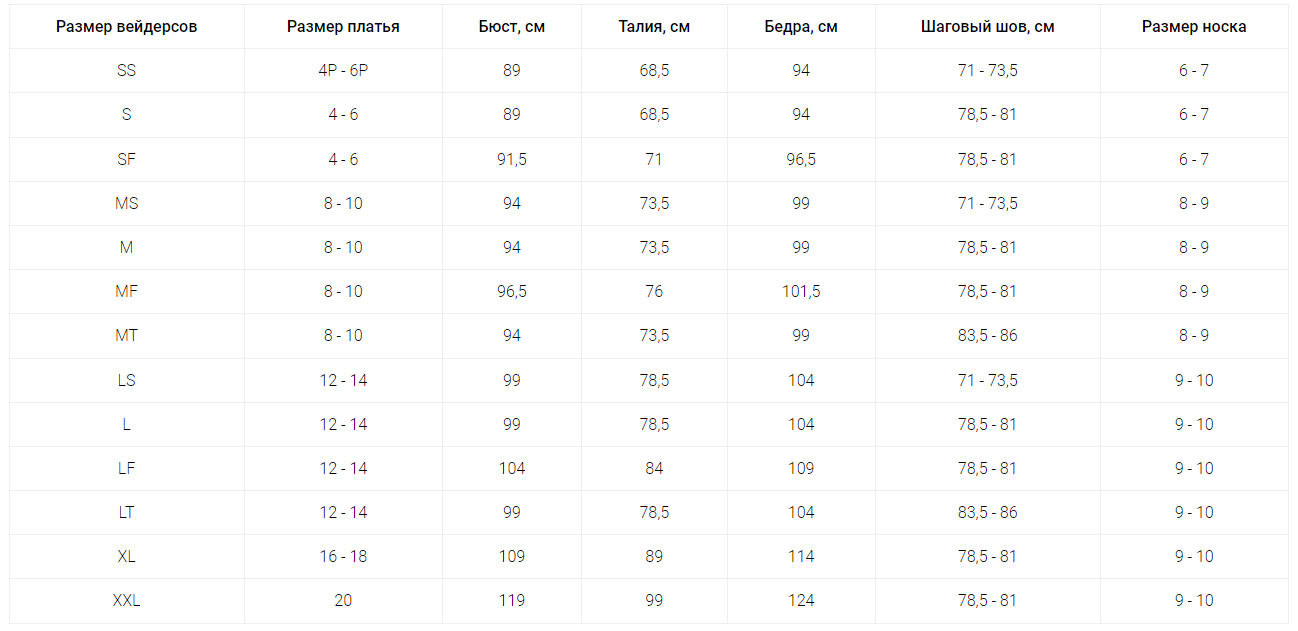
Task: Click the 101,5 hips value
Action: coord(801,292)
